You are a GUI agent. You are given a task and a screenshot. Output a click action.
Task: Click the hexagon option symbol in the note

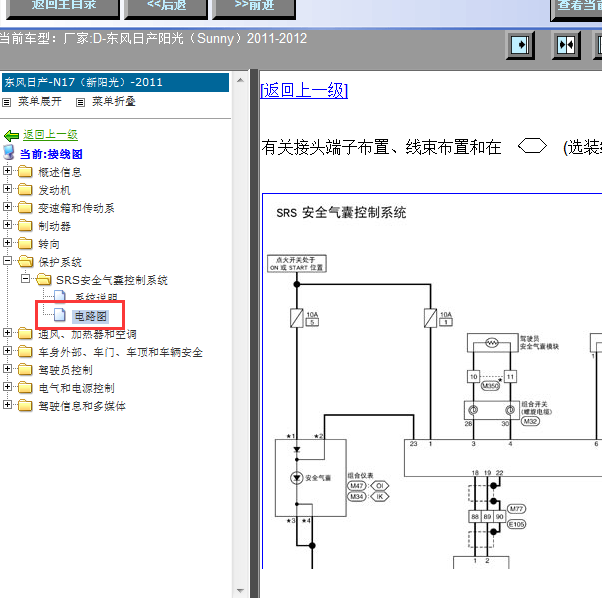[532, 146]
